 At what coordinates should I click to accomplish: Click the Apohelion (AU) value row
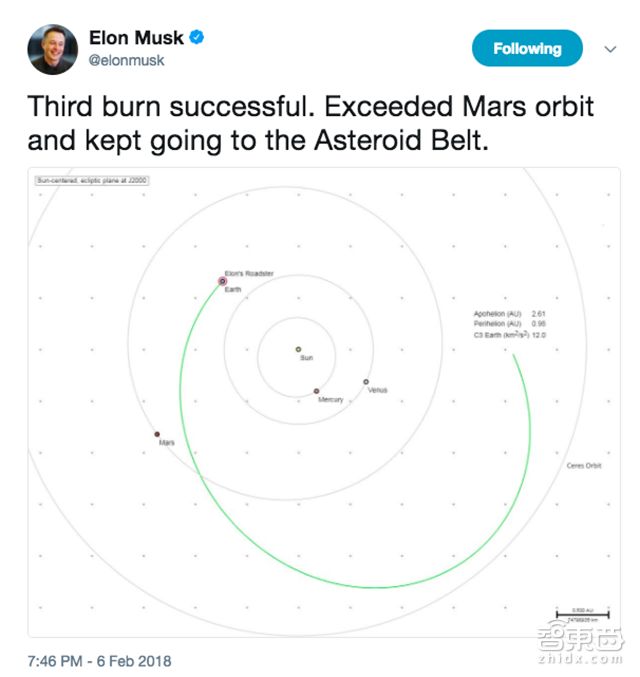point(509,314)
